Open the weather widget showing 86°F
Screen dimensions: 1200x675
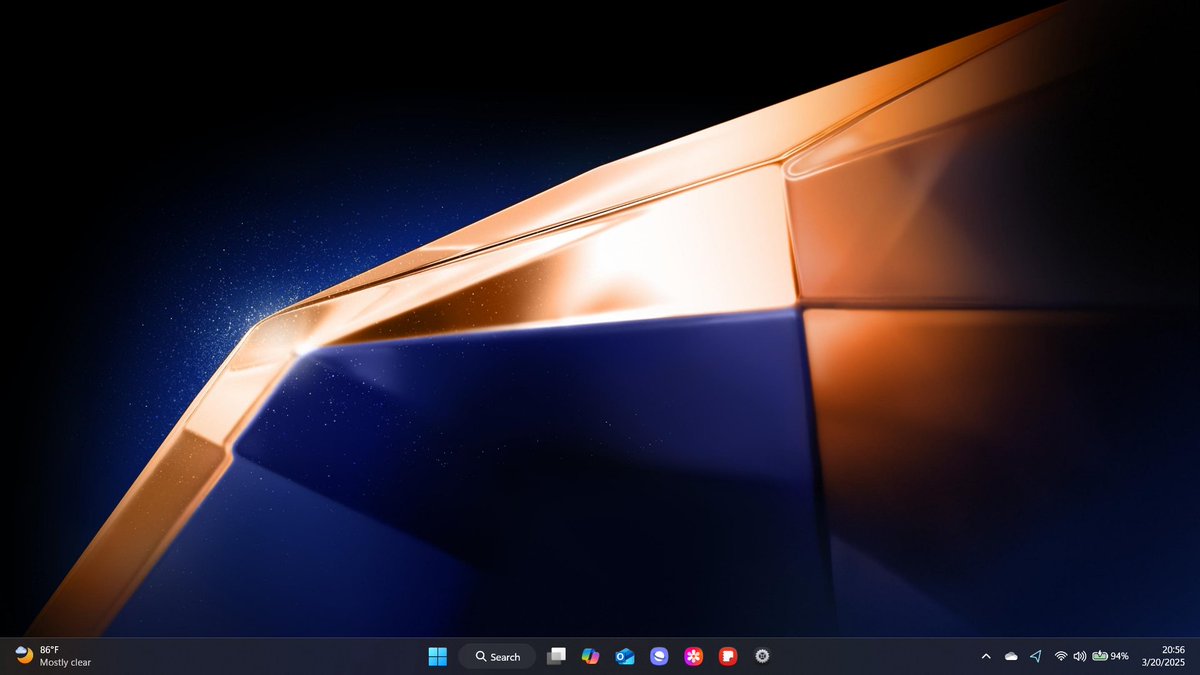54,656
